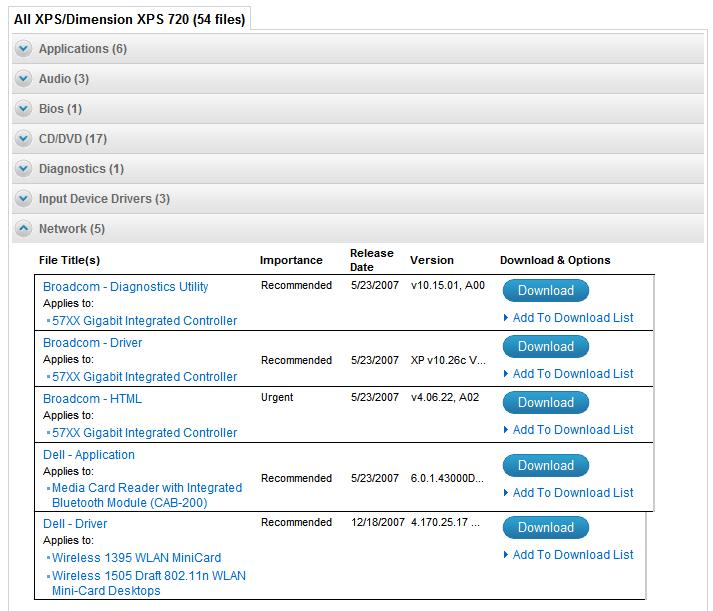The height and width of the screenshot is (611, 713).
Task: Expand the Input Device Drivers (3) chevron
Action: [x=23, y=198]
